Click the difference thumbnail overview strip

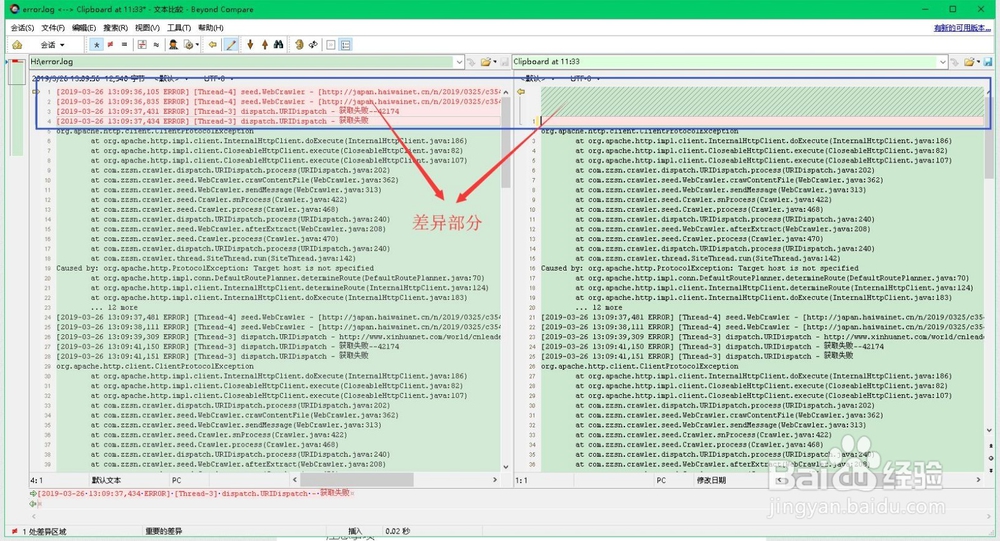pos(17,107)
